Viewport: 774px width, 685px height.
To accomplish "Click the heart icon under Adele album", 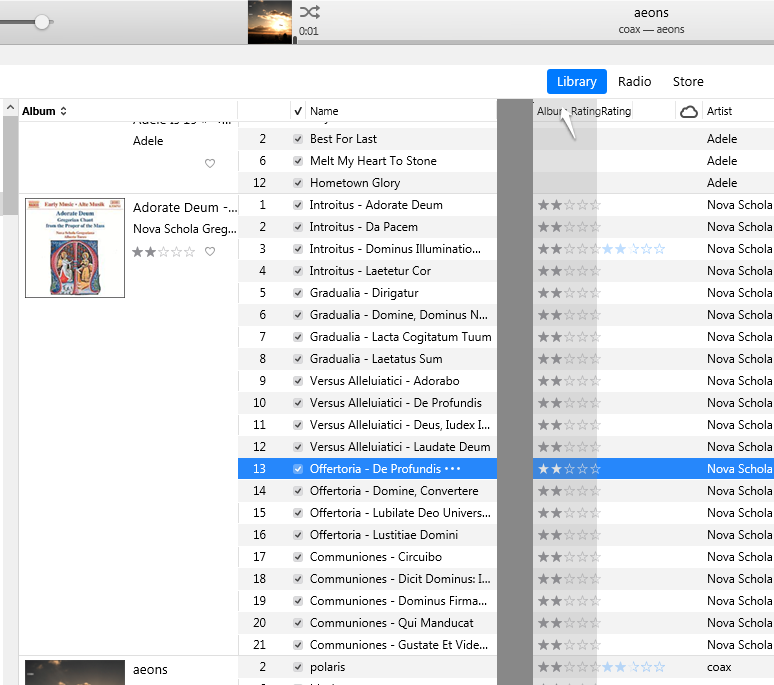I will point(210,164).
